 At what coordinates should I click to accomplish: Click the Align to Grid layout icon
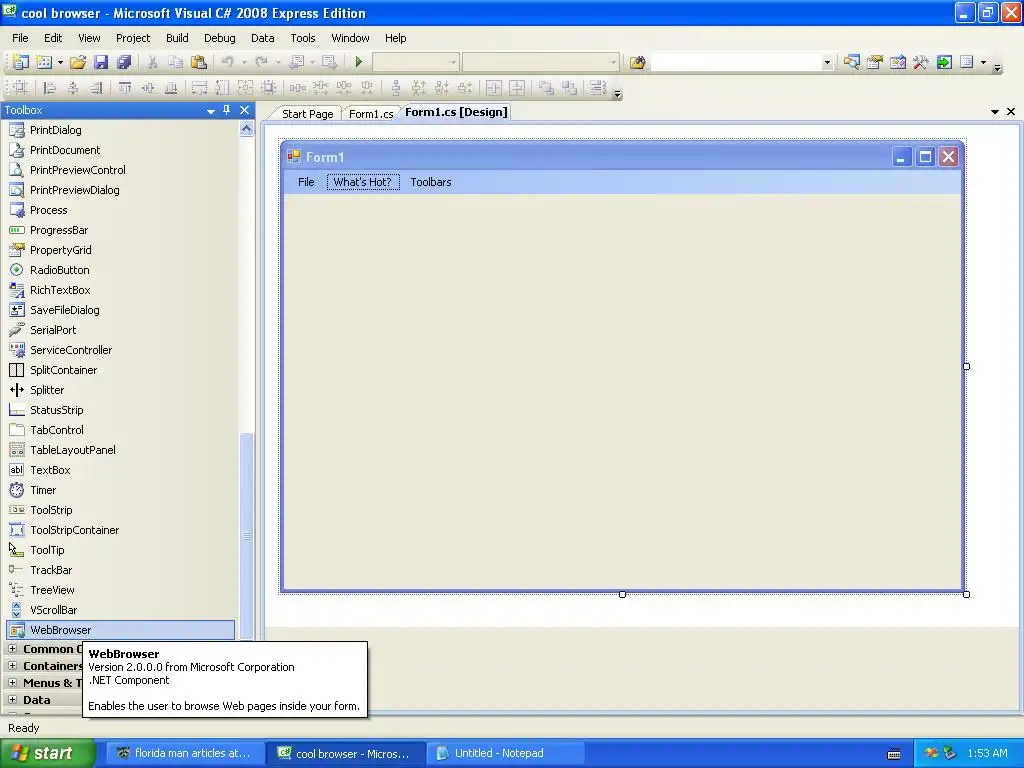(x=20, y=88)
